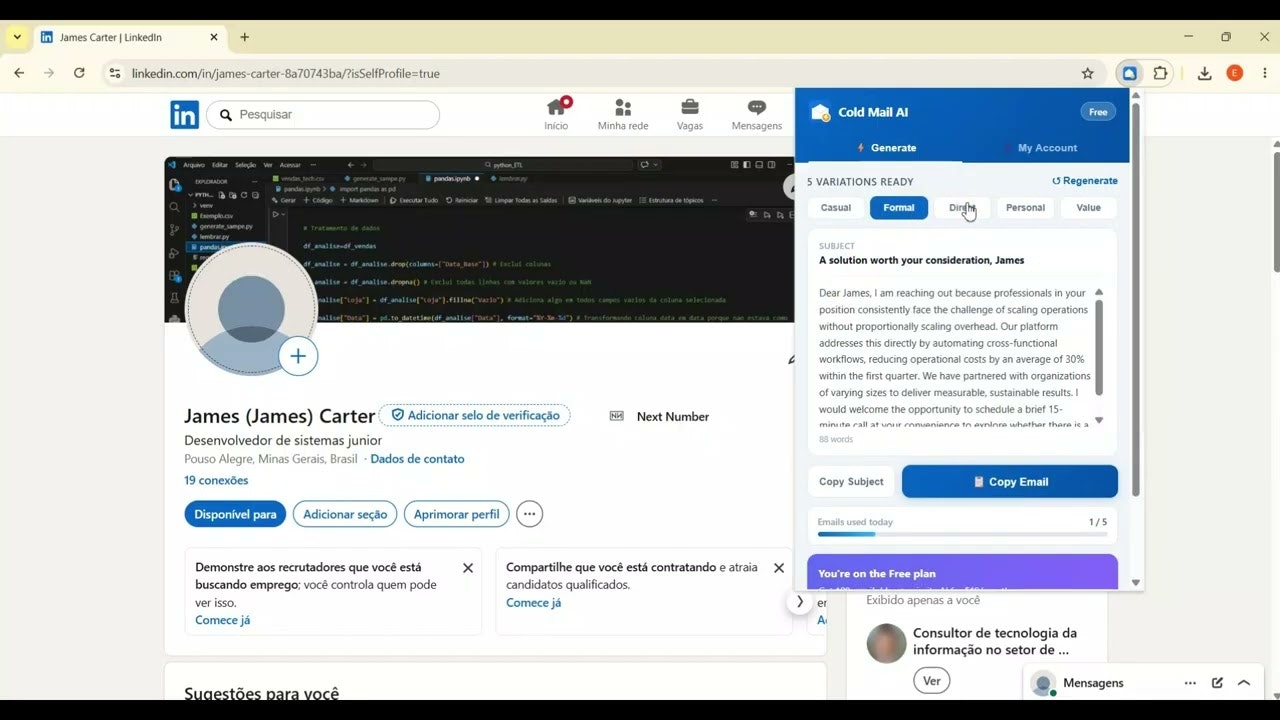
Task: Click the Regenerate refresh button
Action: pyautogui.click(x=1085, y=181)
